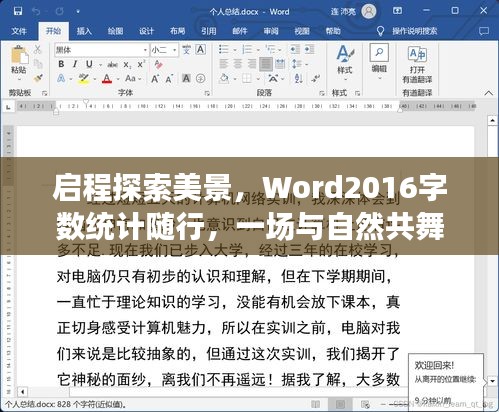This screenshot has width=499, height=412.
Task: Grow the font size with larger A
Action: click(x=155, y=79)
